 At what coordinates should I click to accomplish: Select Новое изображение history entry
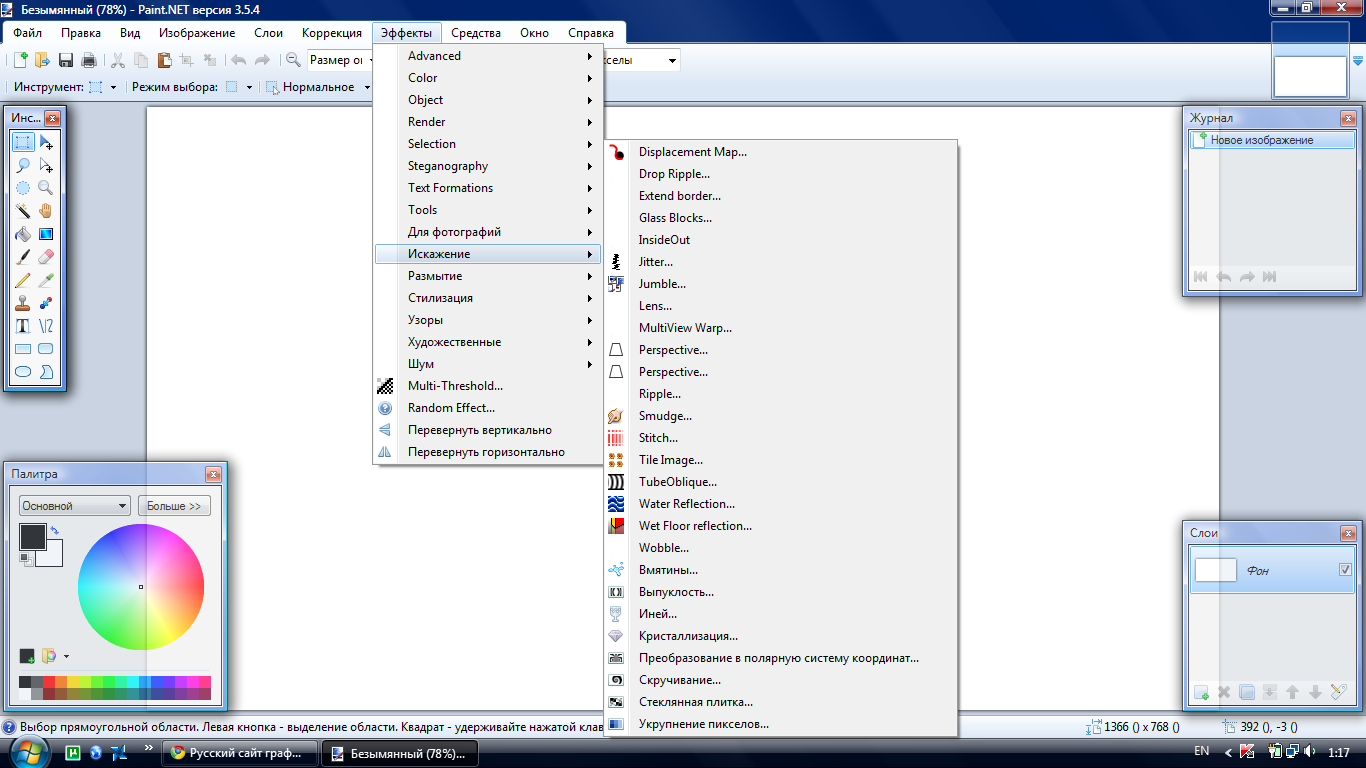coord(1262,141)
